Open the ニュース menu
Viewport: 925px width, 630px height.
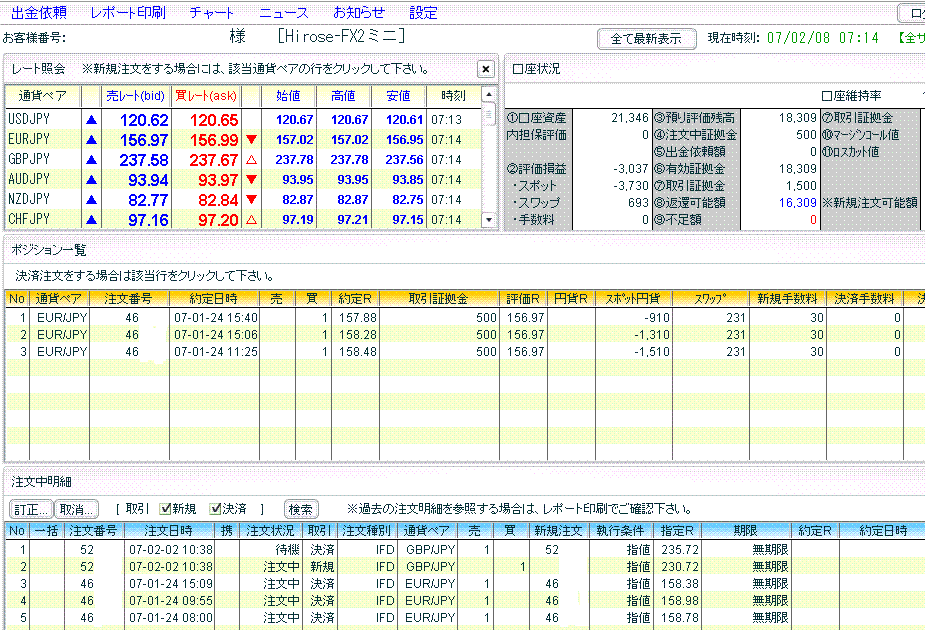point(284,12)
